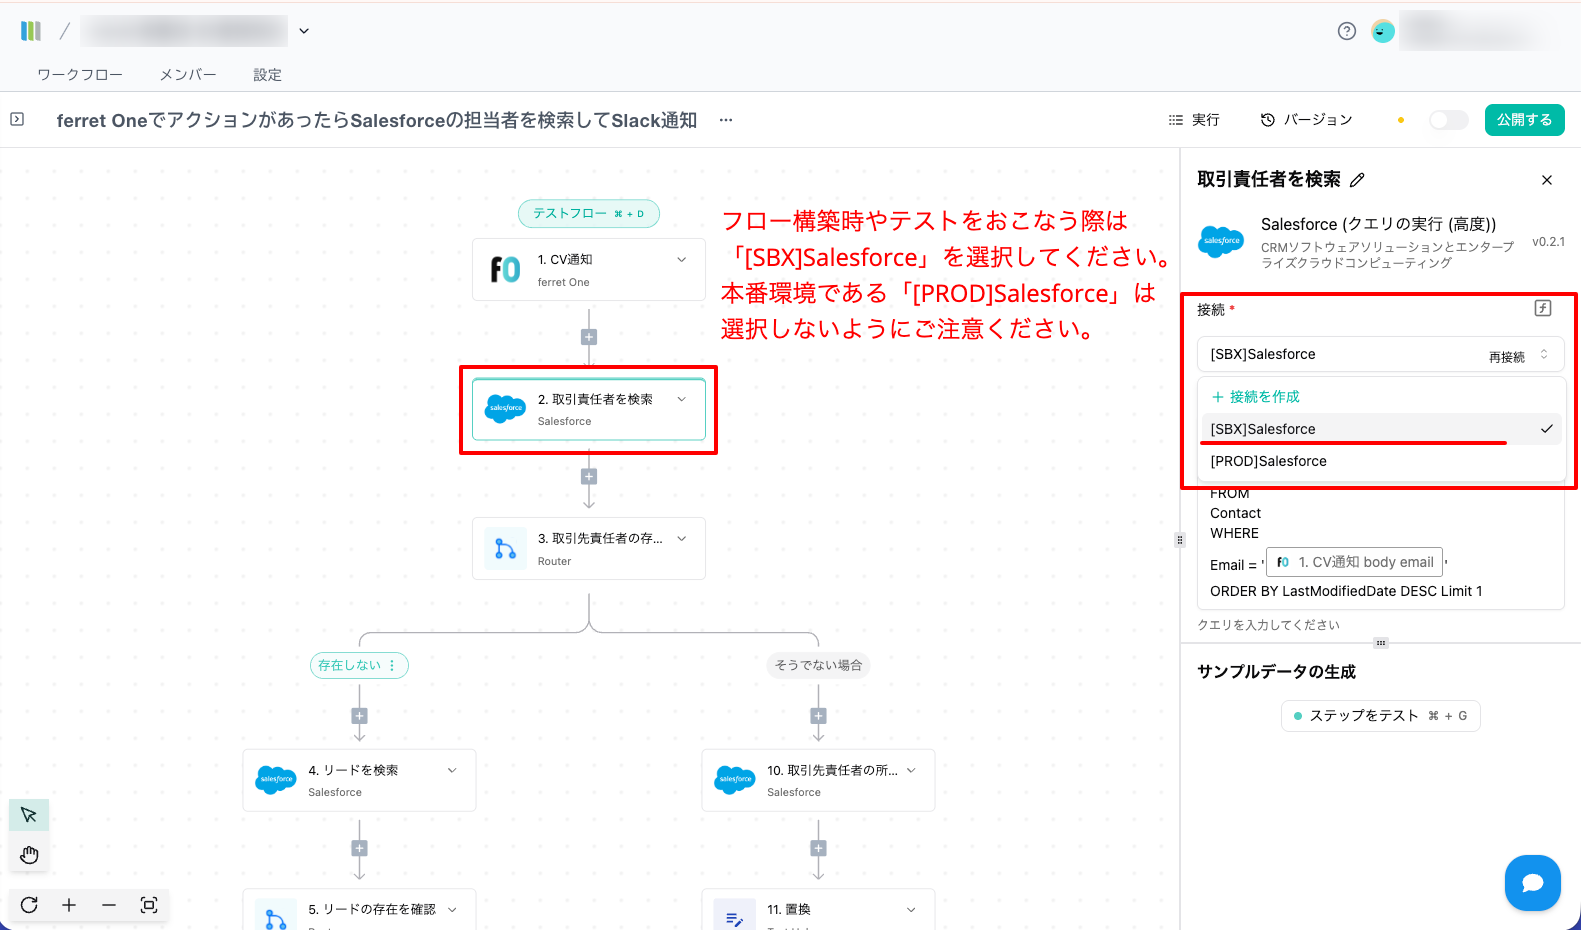Viewport: 1581px width, 930px height.
Task: Add a step after step 10 Salesforce
Action: (x=819, y=848)
